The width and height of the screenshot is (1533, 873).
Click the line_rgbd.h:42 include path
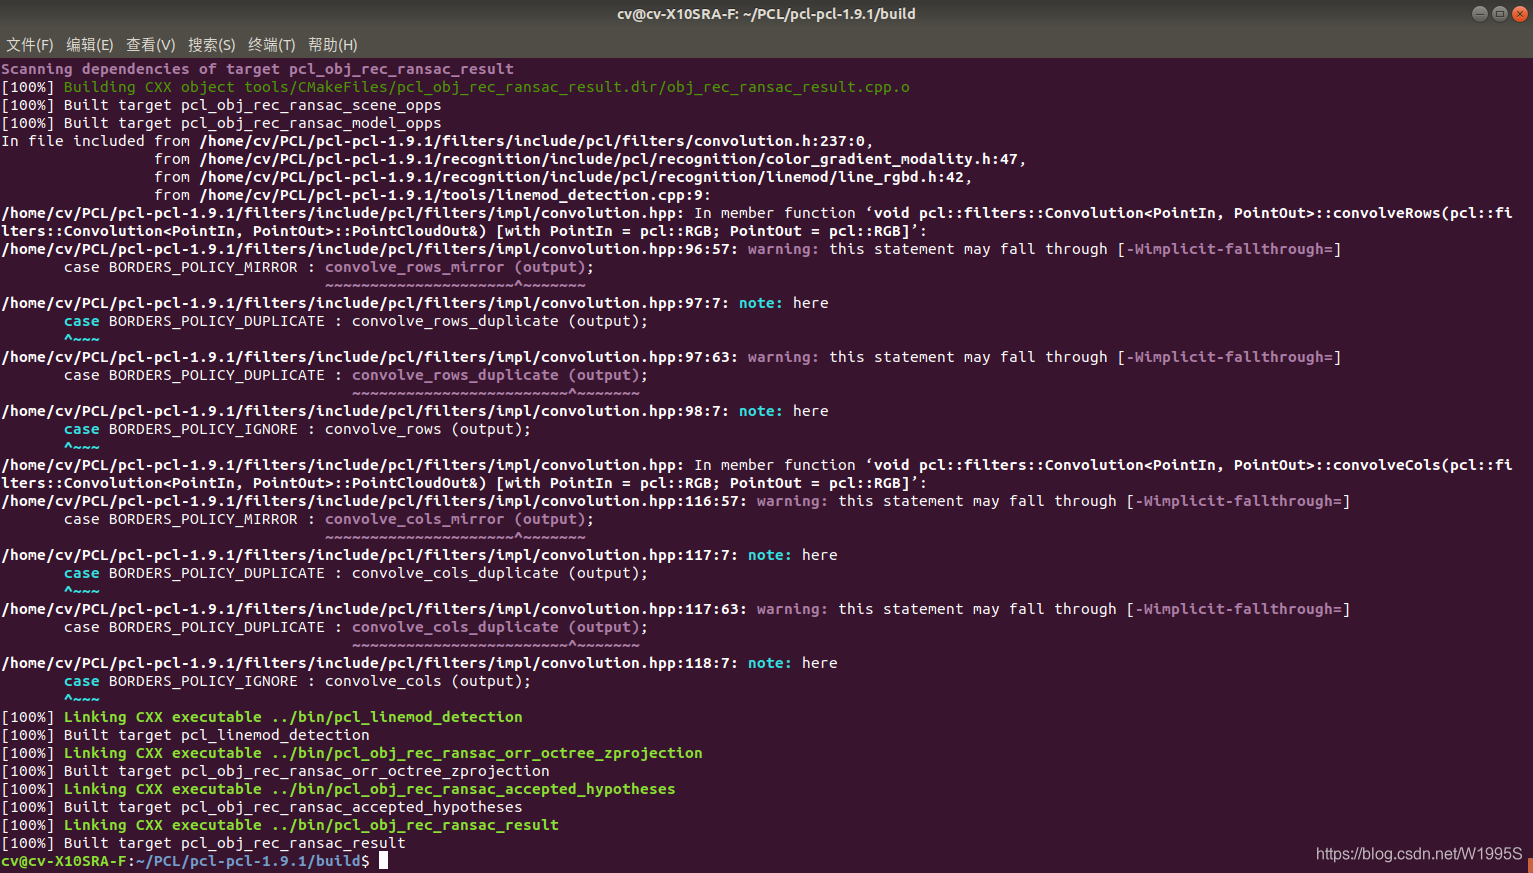586,177
